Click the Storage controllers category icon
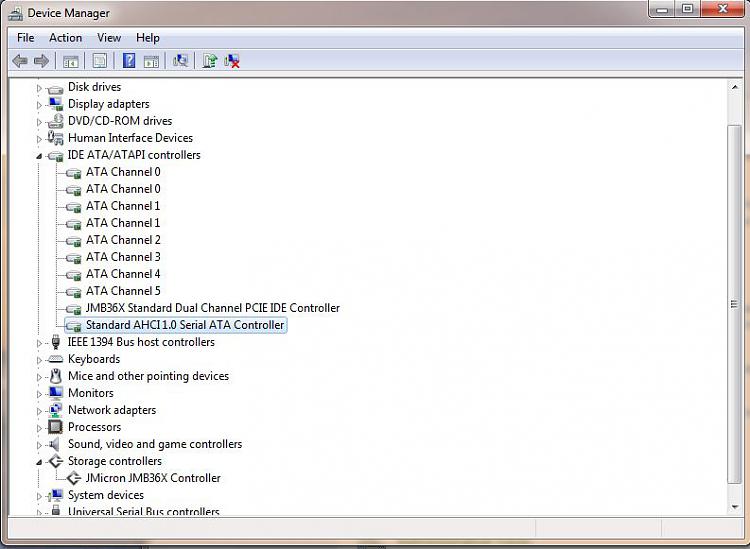This screenshot has height=549, width=750. coord(56,461)
